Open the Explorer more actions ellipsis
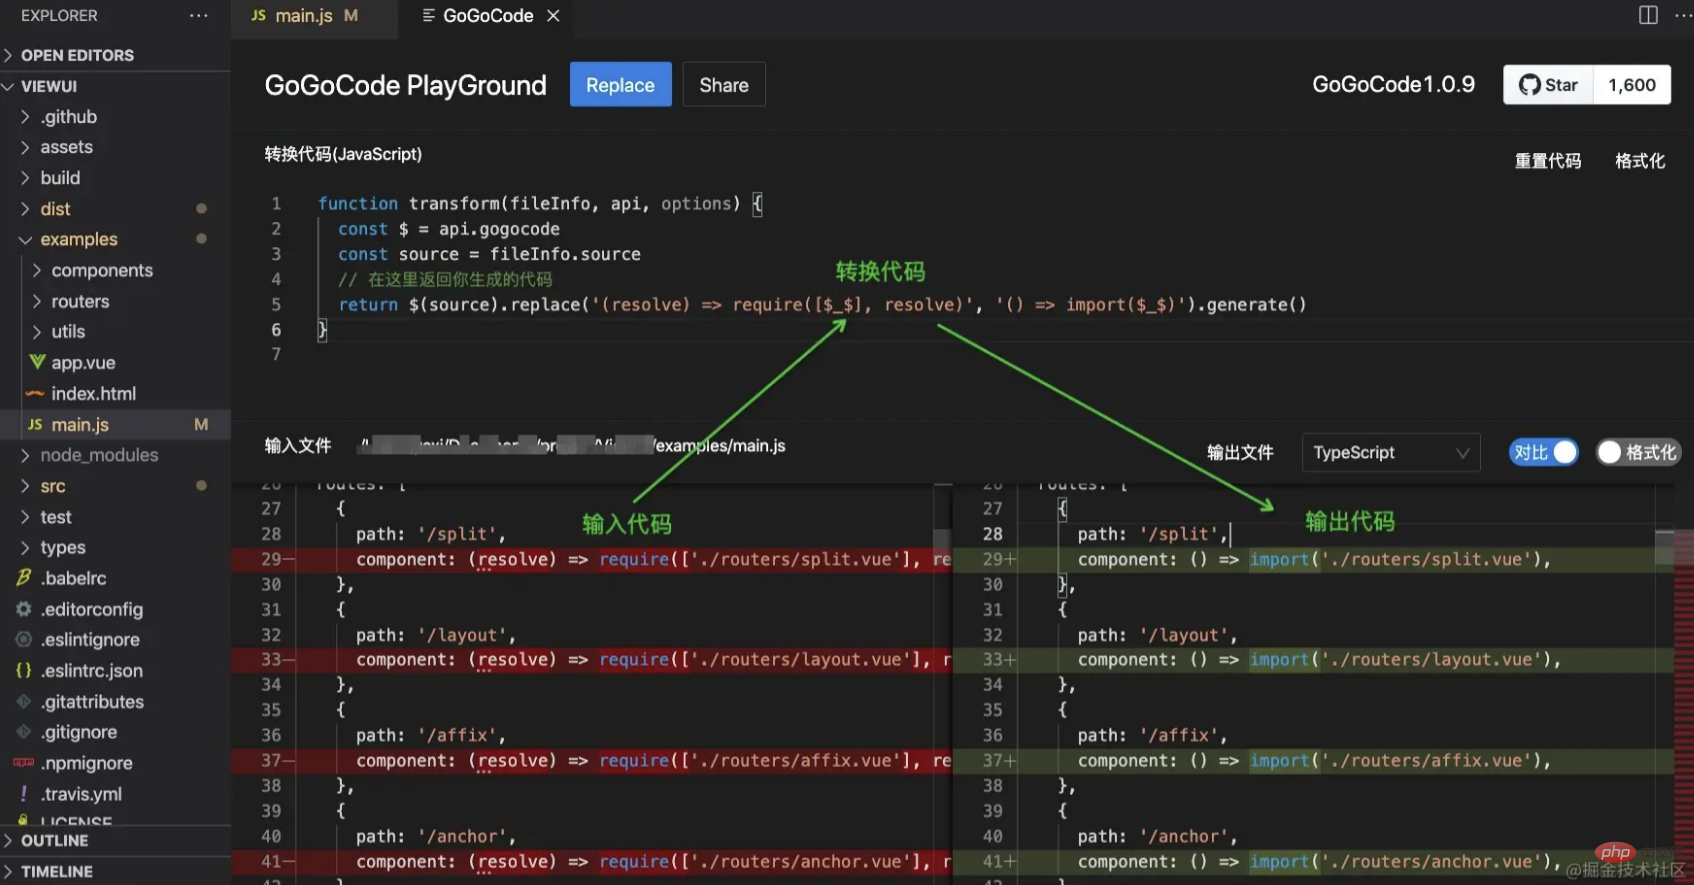This screenshot has height=885, width=1694. pyautogui.click(x=199, y=16)
